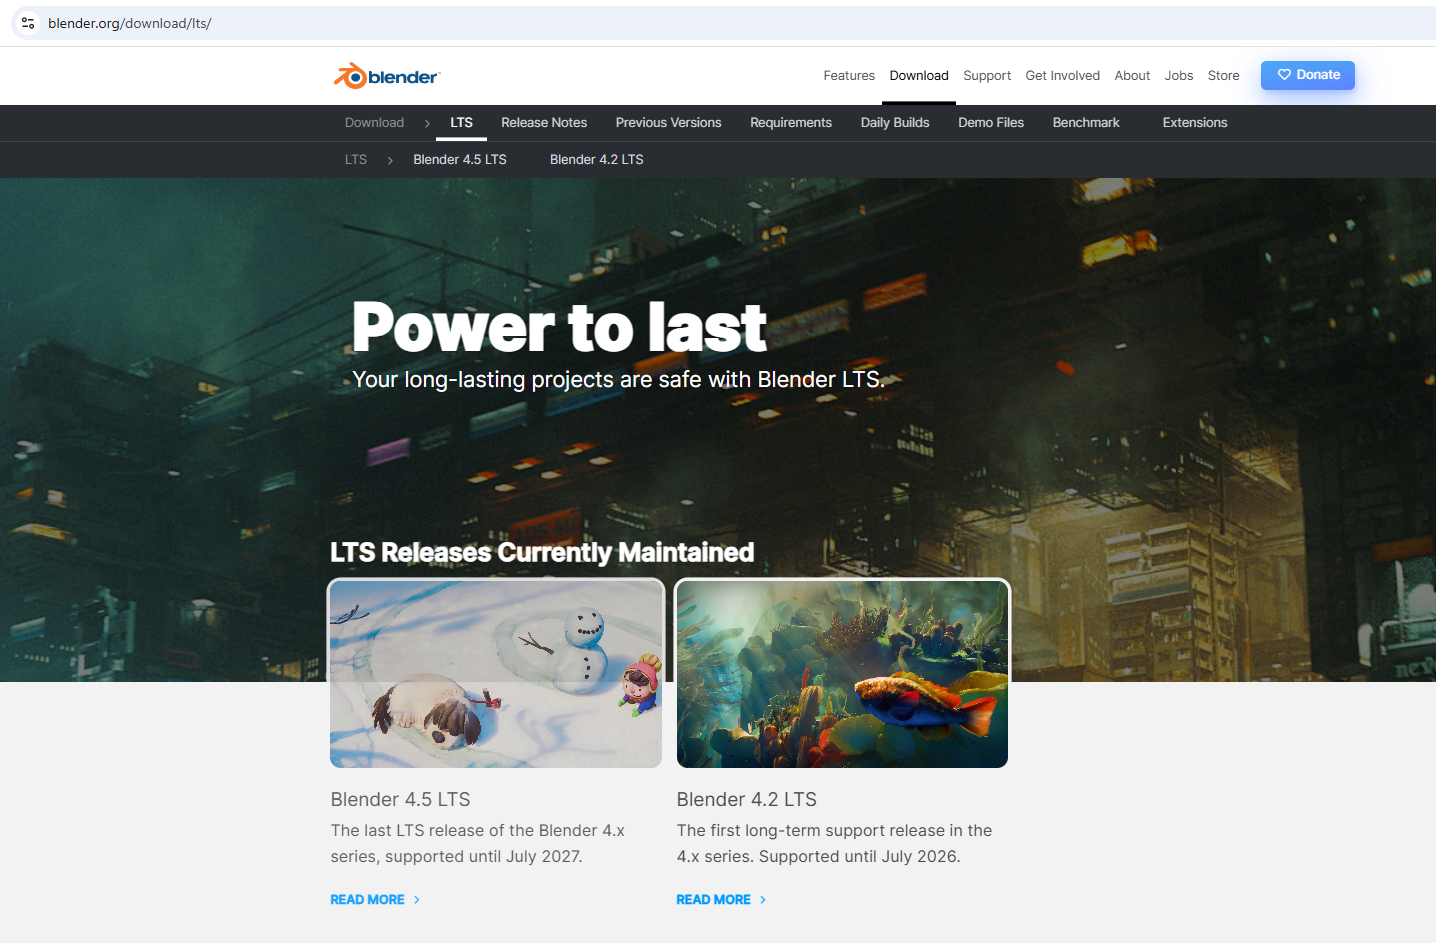Click the blue Donate button
The width and height of the screenshot is (1436, 943).
click(1308, 75)
